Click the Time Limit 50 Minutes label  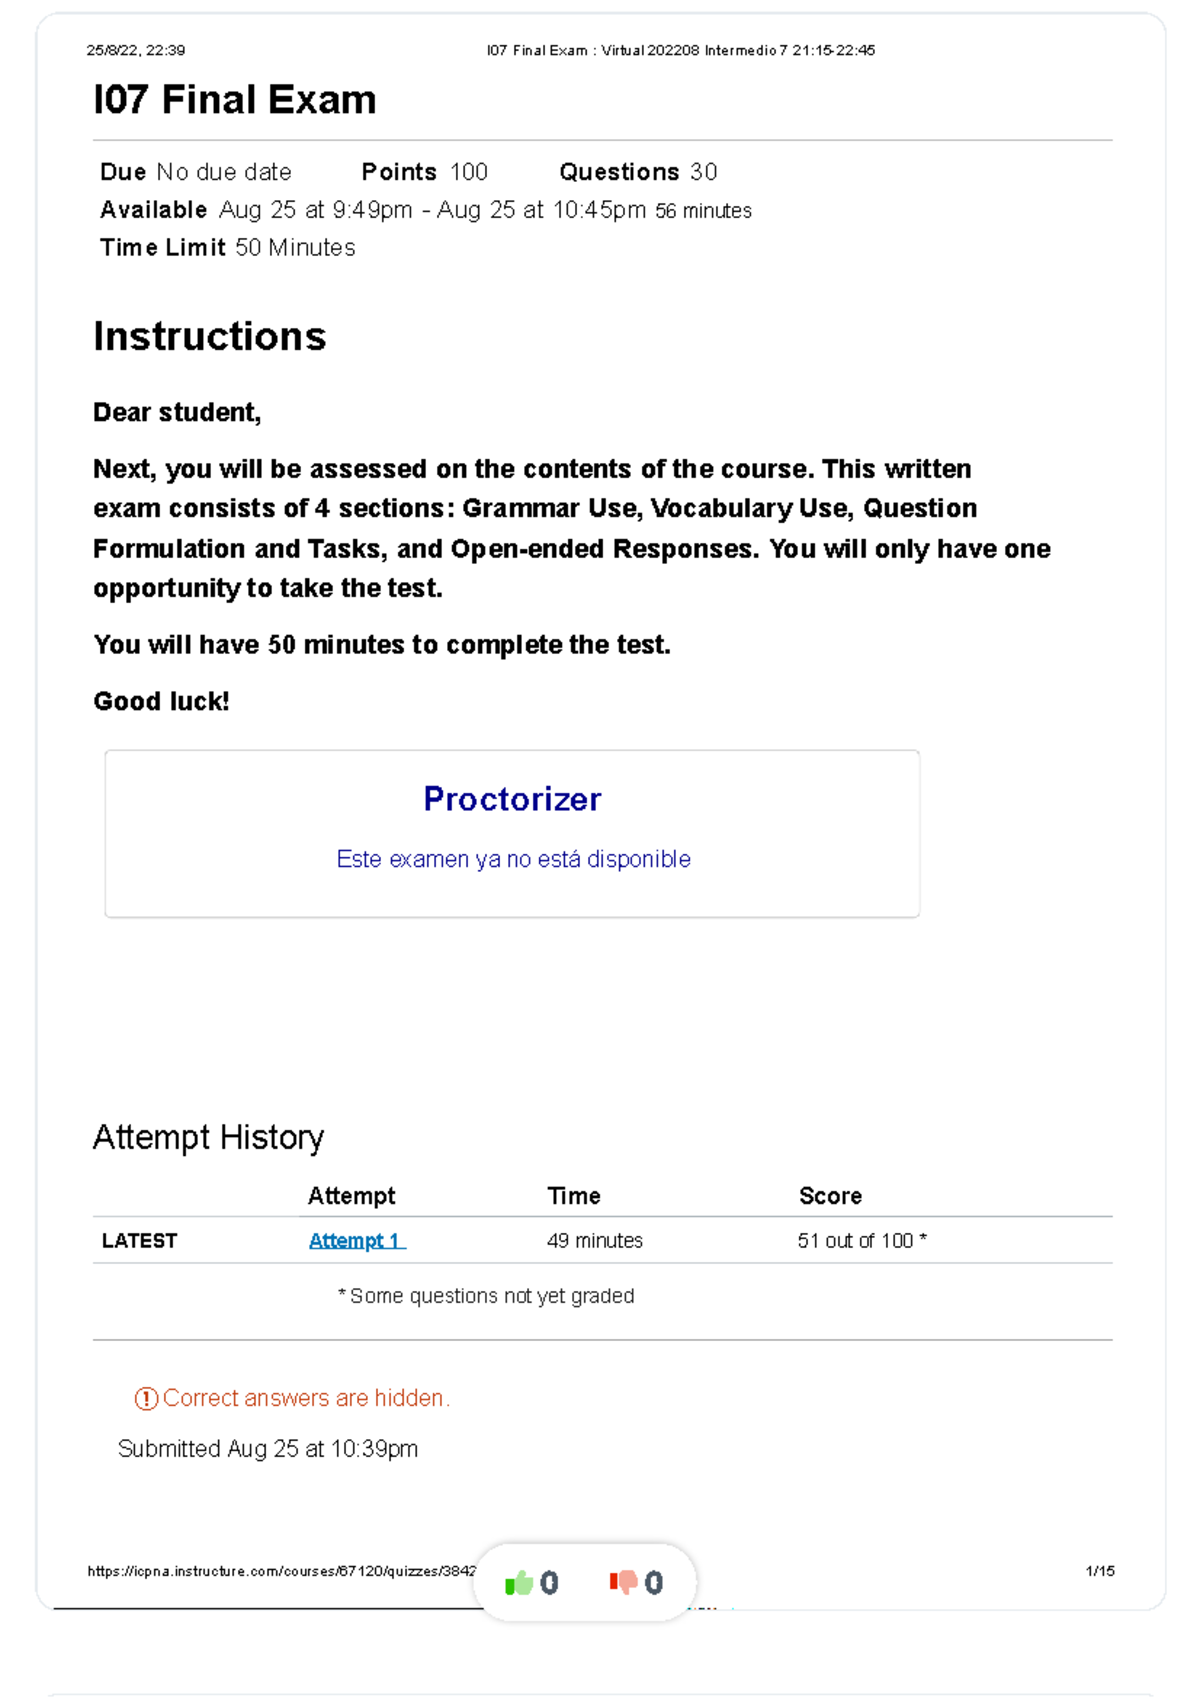pos(228,248)
